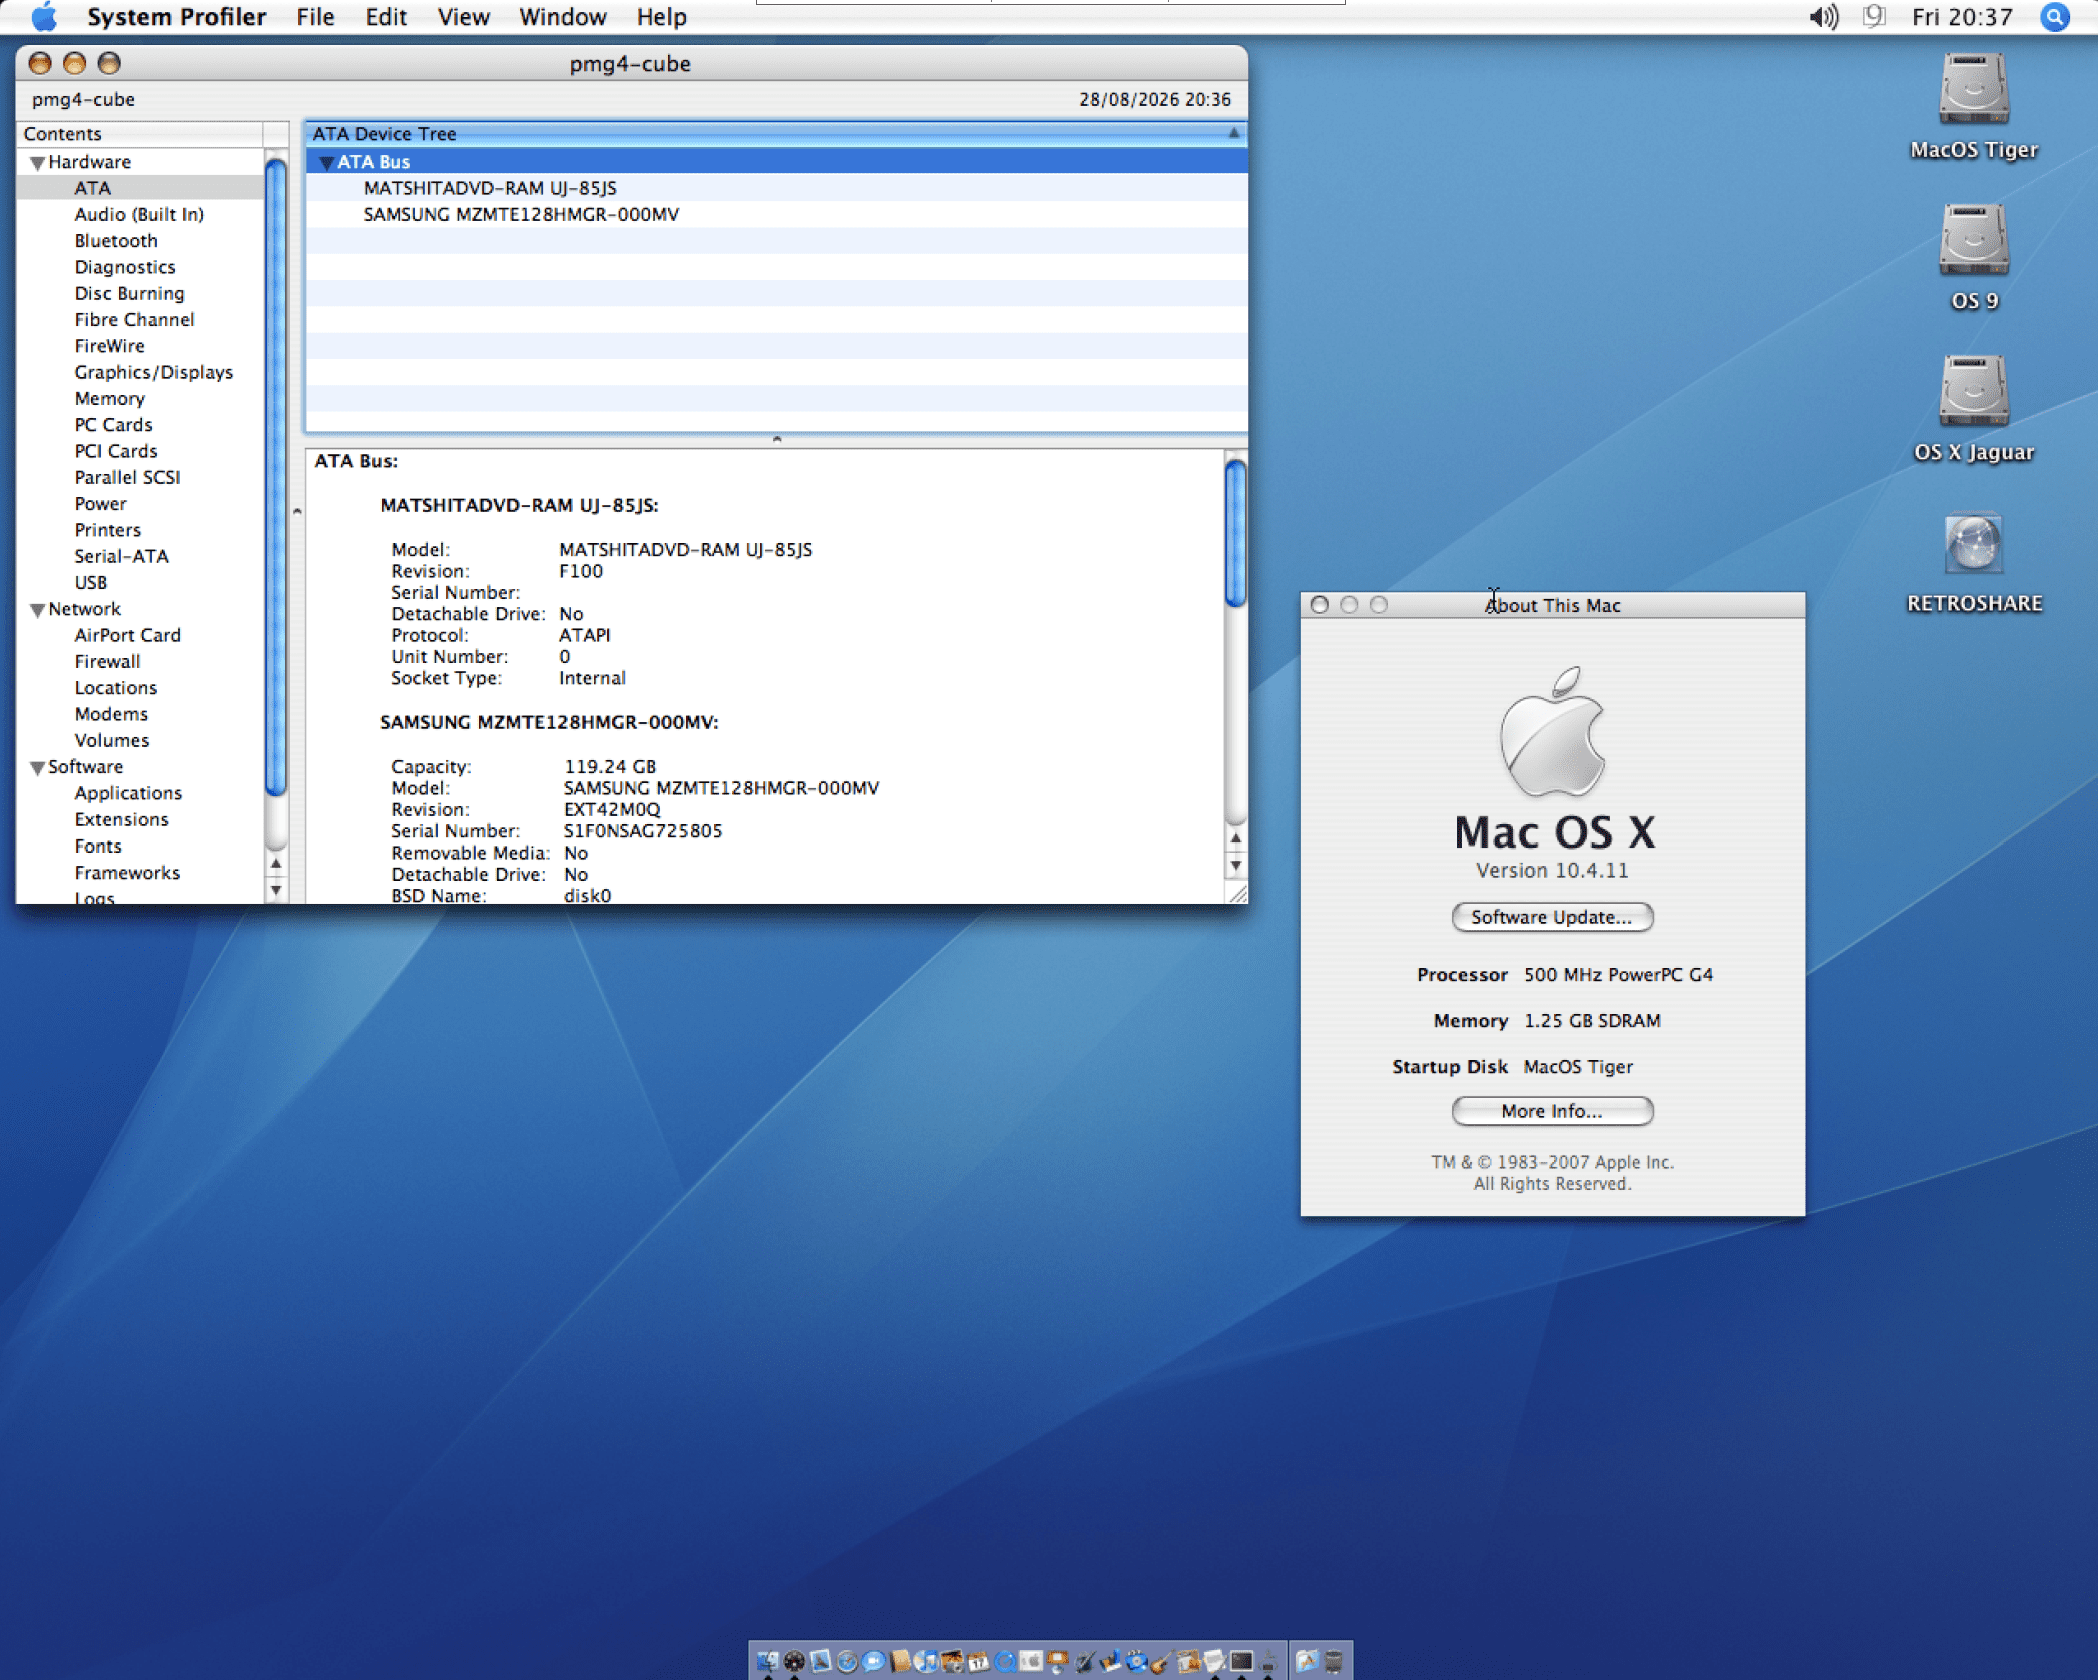Screen dimensions: 2098x1680
Task: Show Firewall network information
Action: [x=107, y=662]
